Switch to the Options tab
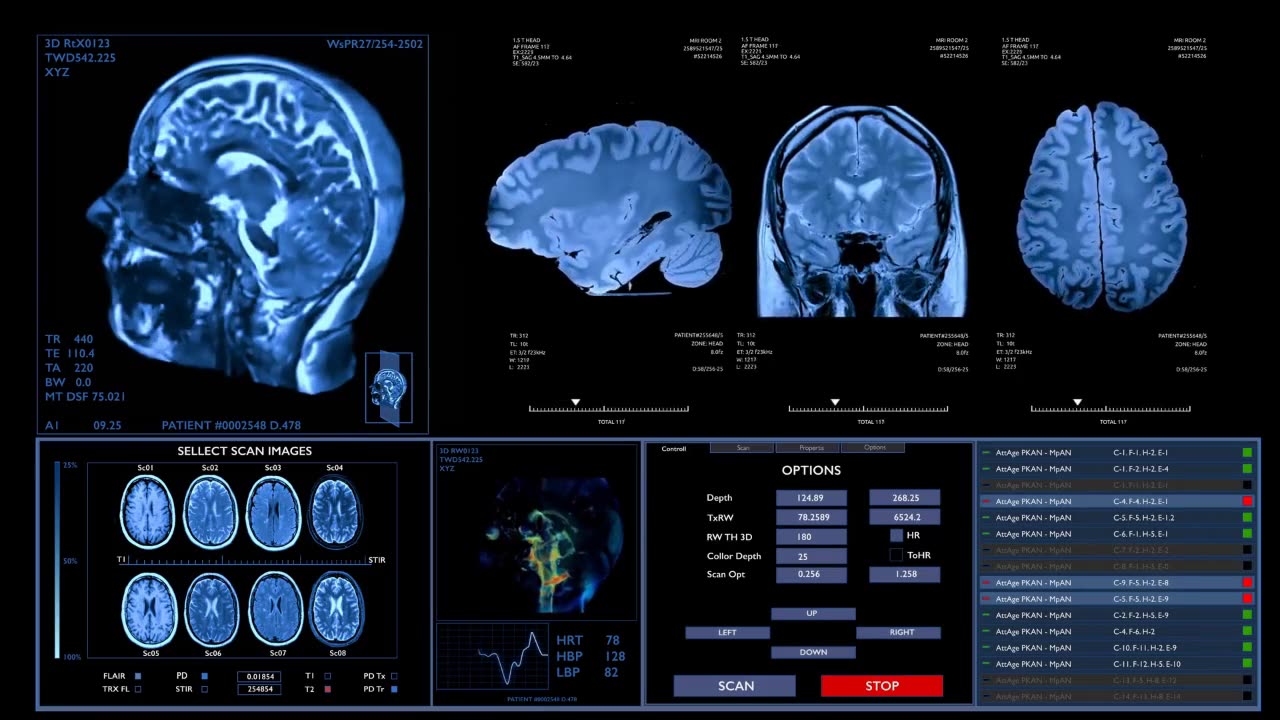Image resolution: width=1280 pixels, height=720 pixels. (873, 448)
